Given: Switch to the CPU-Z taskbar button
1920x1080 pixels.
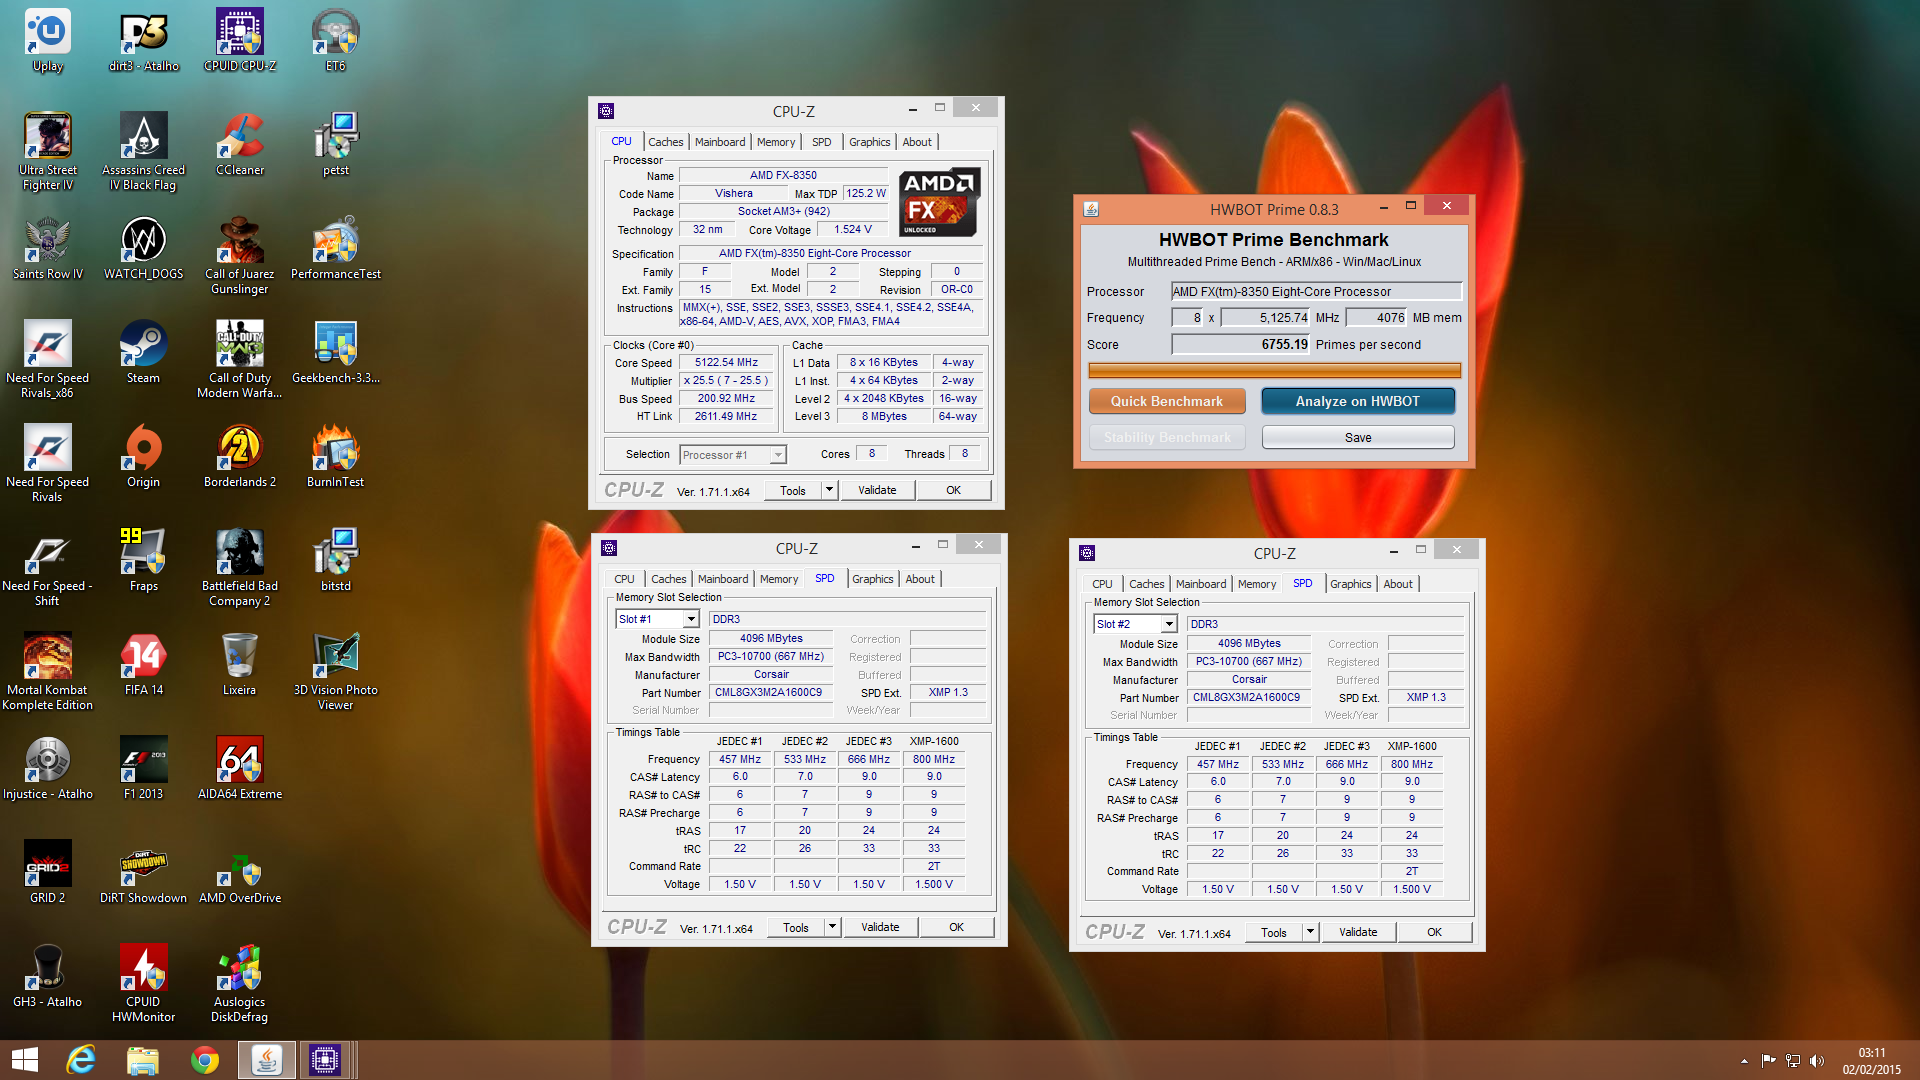Looking at the screenshot, I should [x=325, y=1060].
